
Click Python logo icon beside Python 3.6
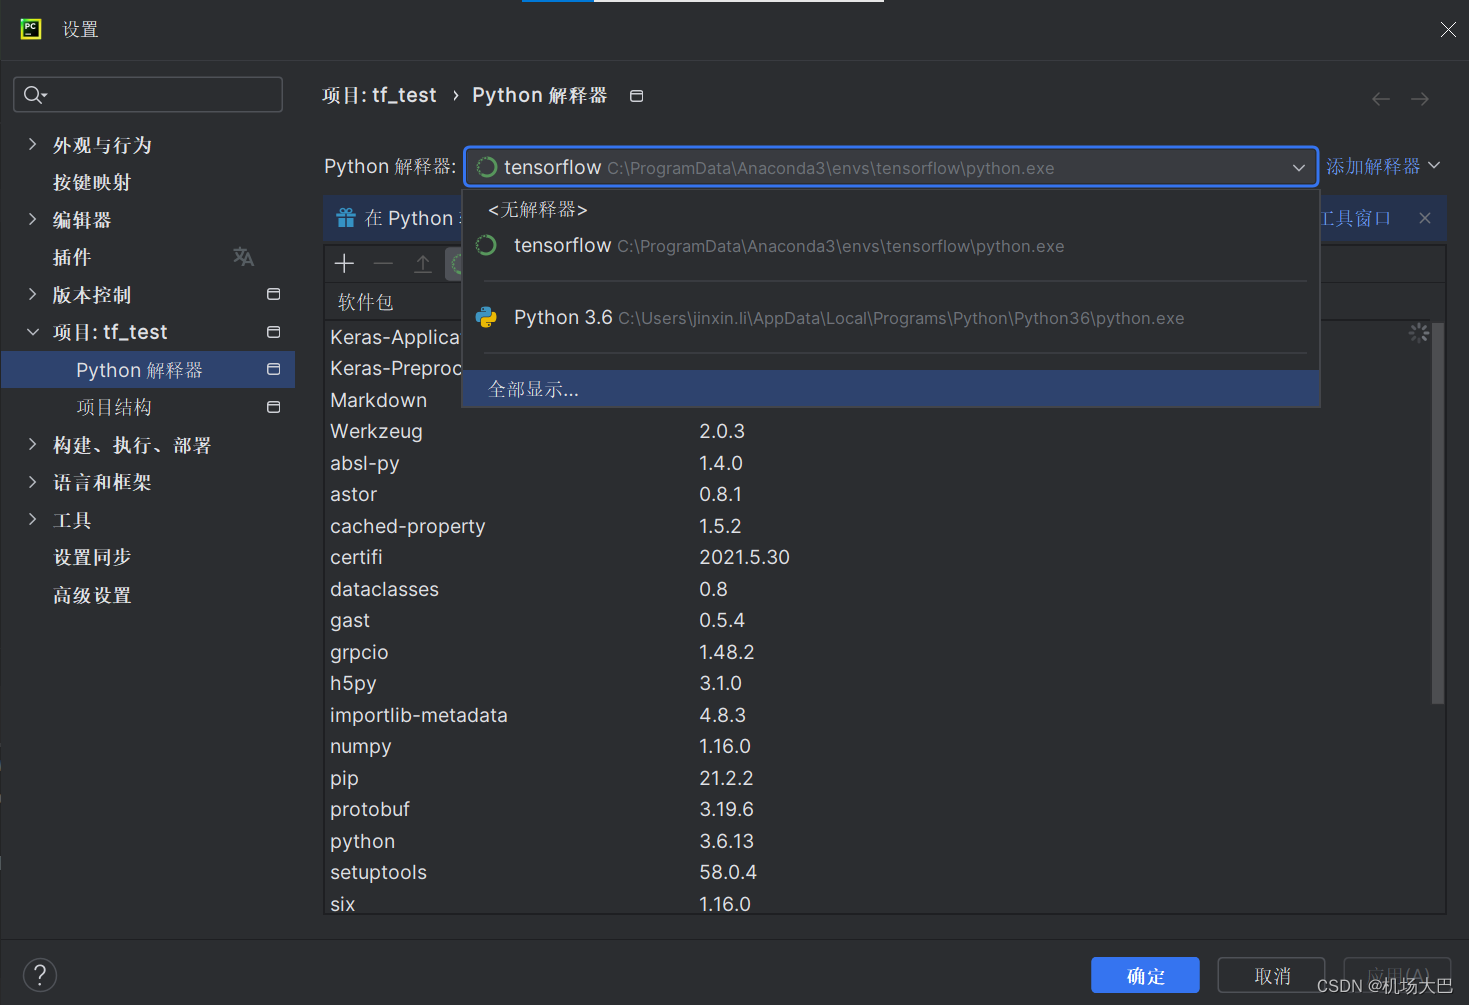pos(486,318)
